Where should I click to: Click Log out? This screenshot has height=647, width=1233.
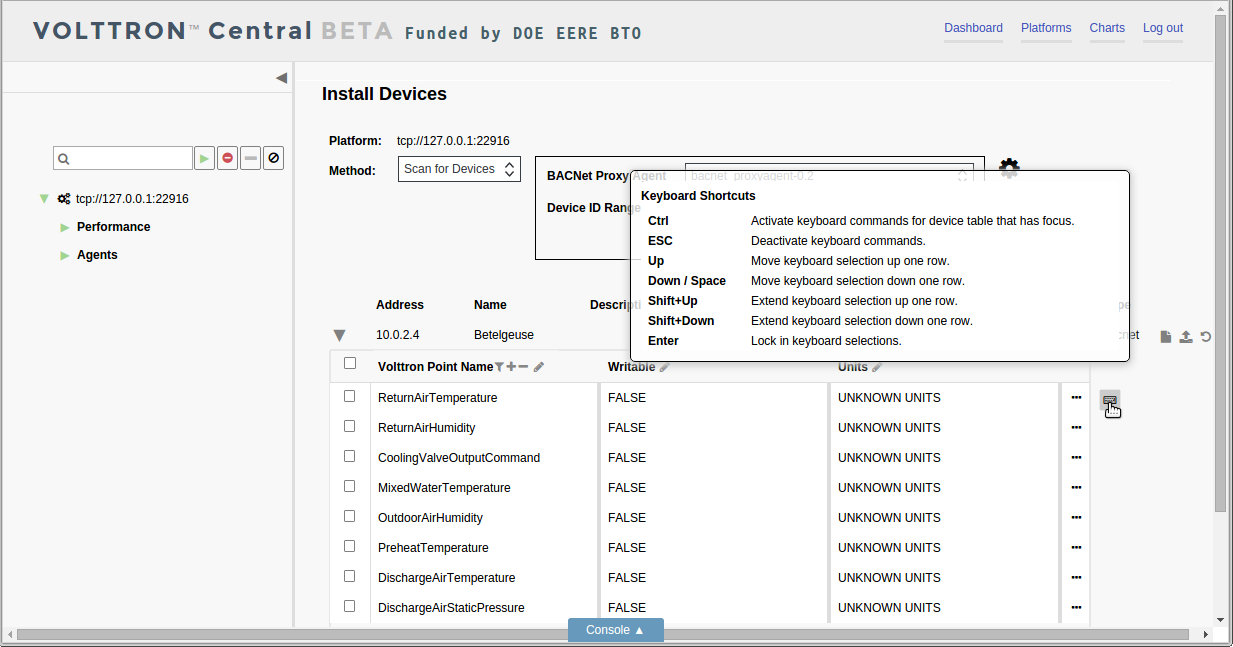coord(1163,28)
